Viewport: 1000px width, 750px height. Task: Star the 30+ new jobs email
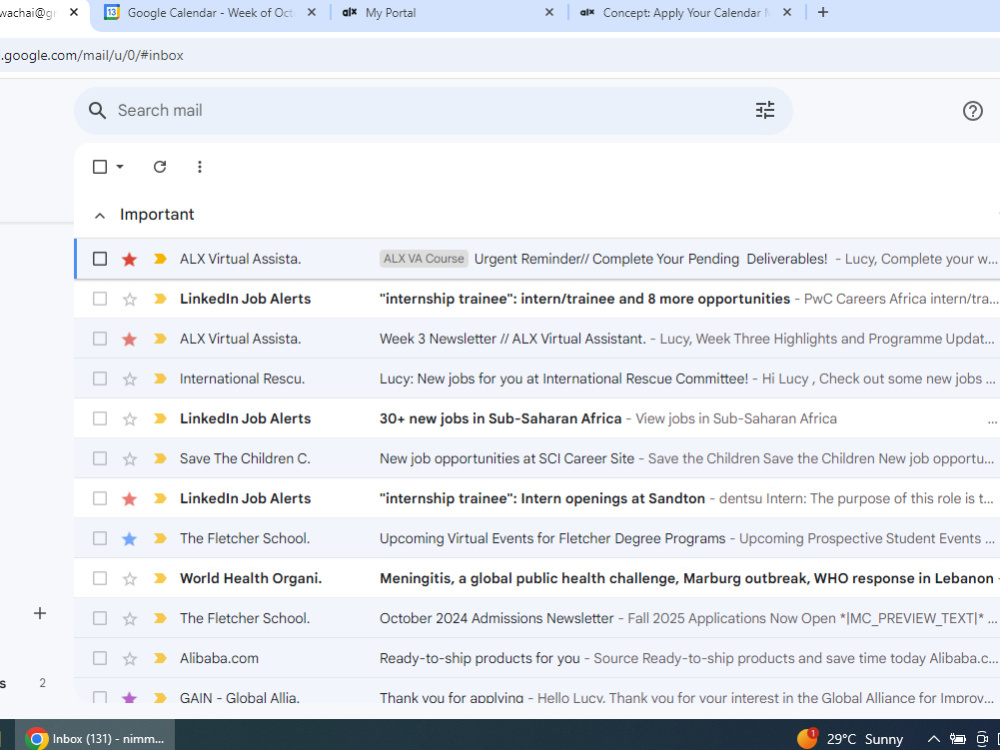(129, 419)
